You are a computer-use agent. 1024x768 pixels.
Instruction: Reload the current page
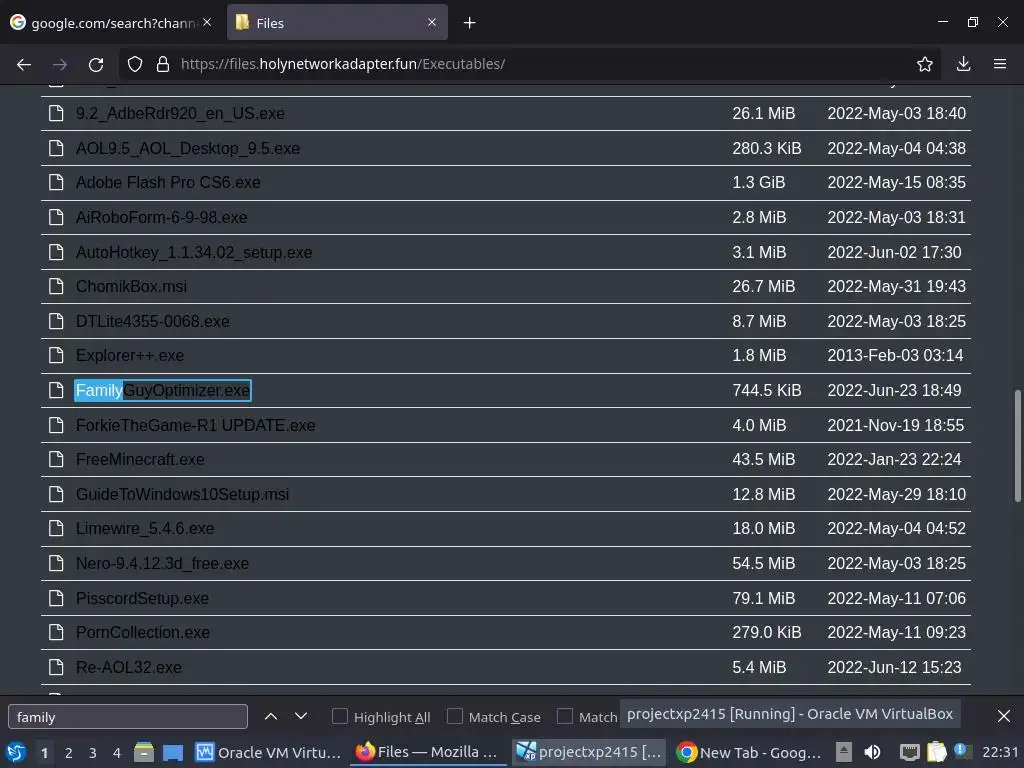click(x=96, y=64)
